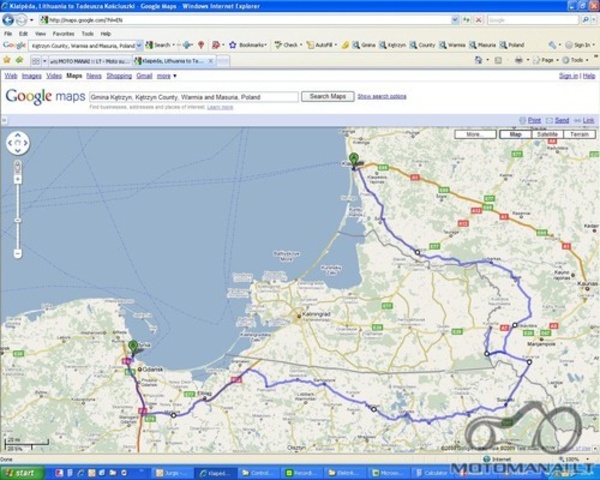Image resolution: width=600 pixels, height=480 pixels.
Task: Click the IE search magnifier icon
Action: point(585,20)
